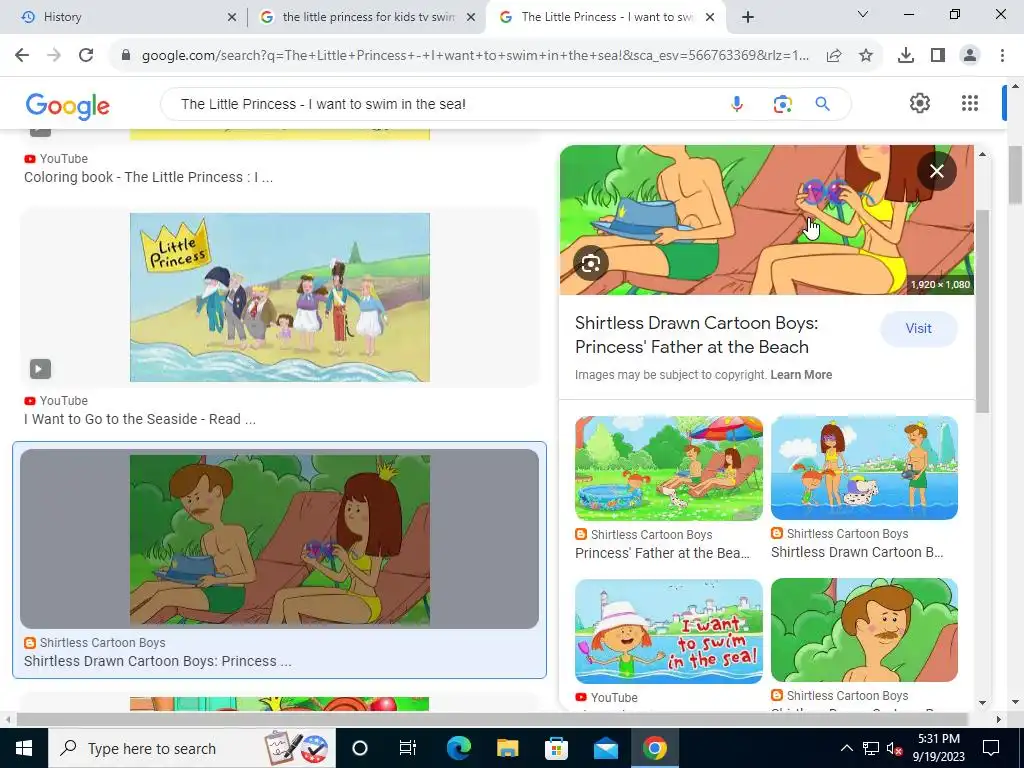Open Google quick settings gear
The width and height of the screenshot is (1024, 768).
click(920, 103)
